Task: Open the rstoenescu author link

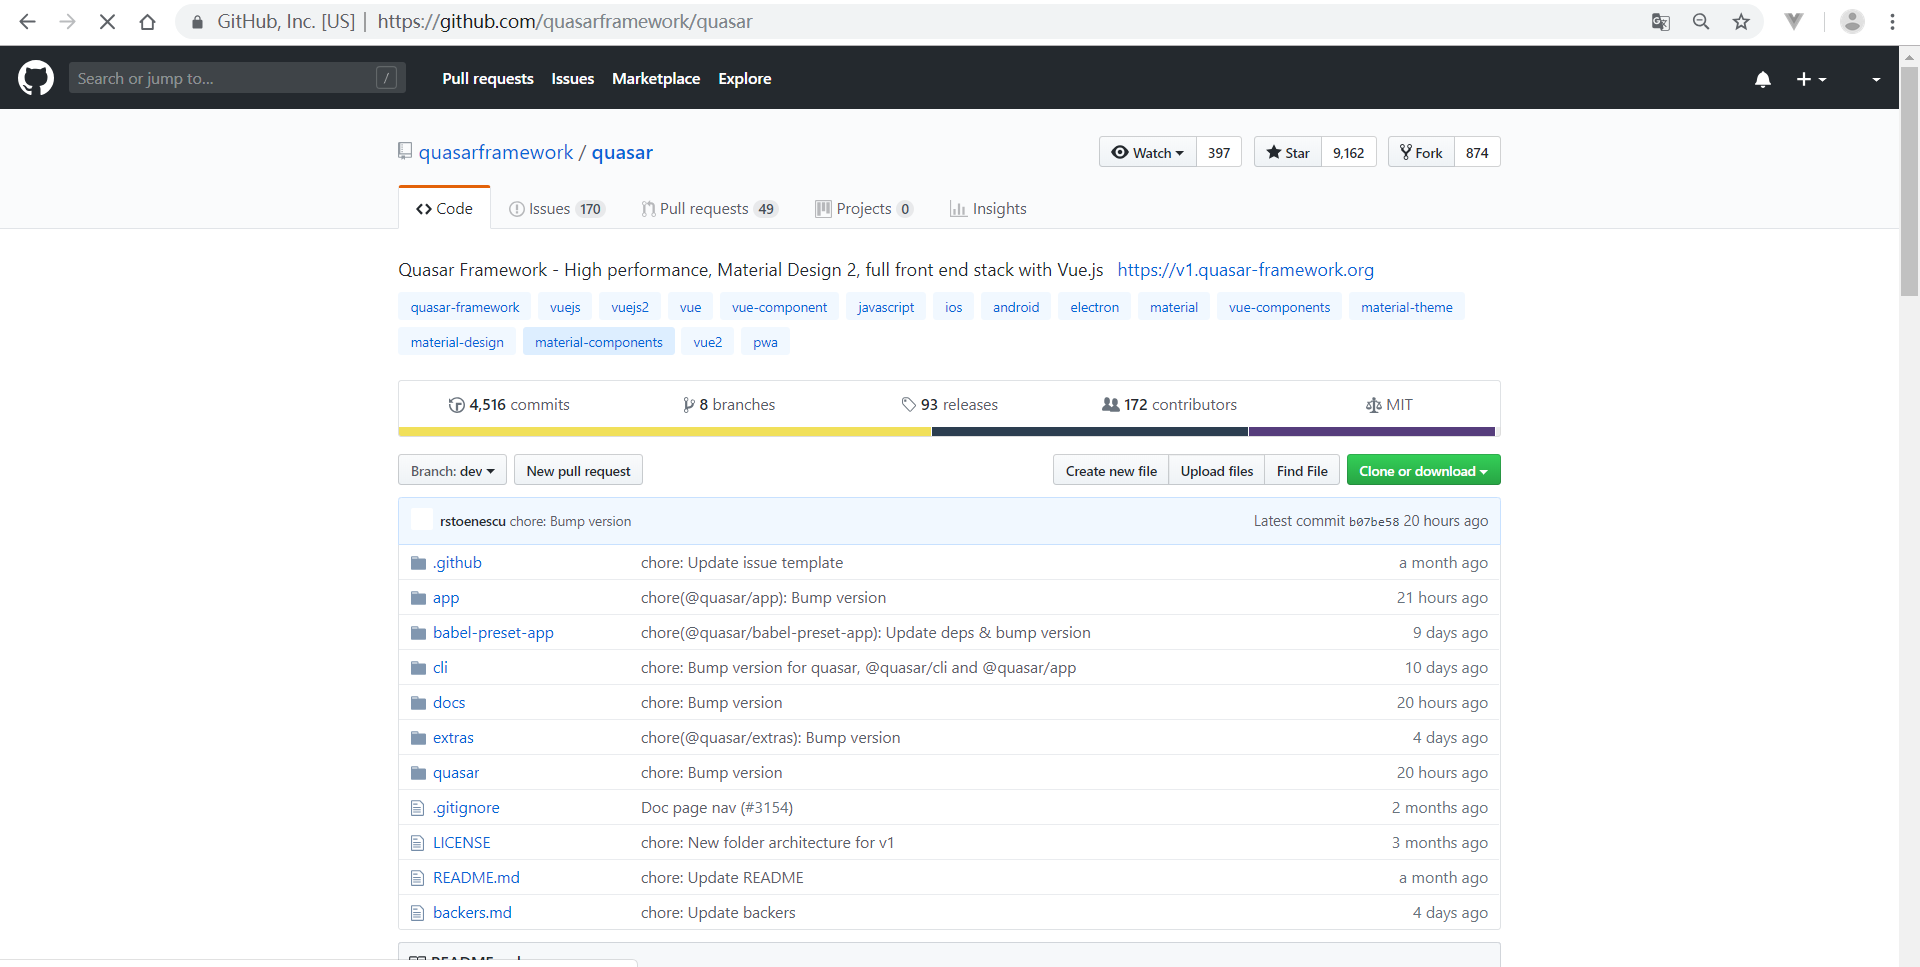Action: pos(472,521)
